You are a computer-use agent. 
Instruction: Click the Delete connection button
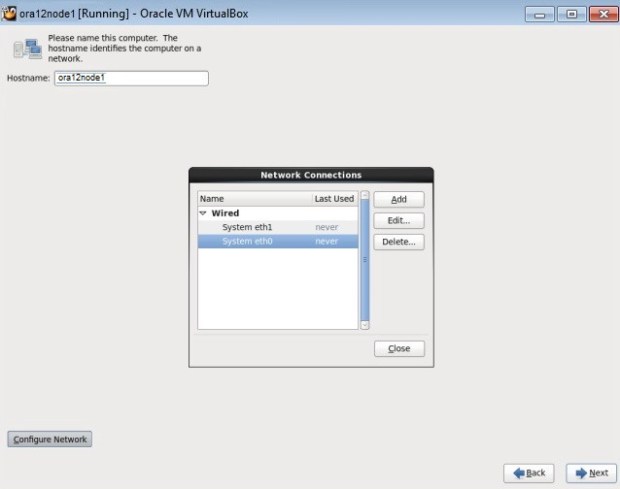(x=399, y=242)
